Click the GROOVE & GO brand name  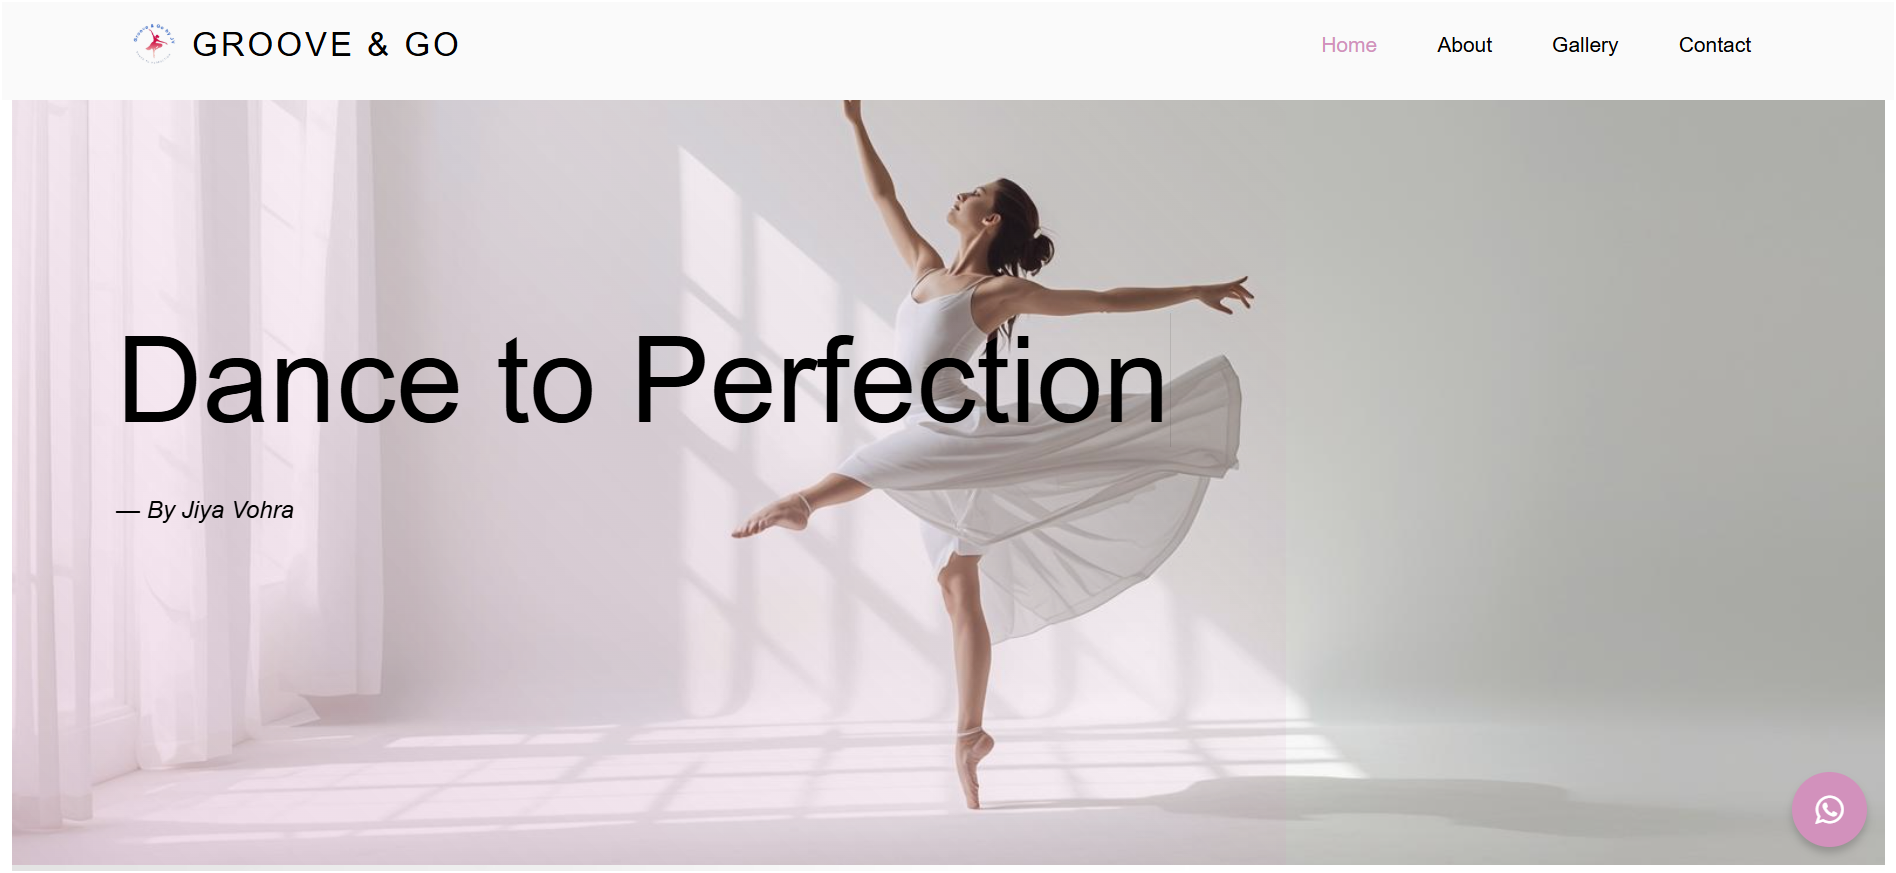(325, 44)
